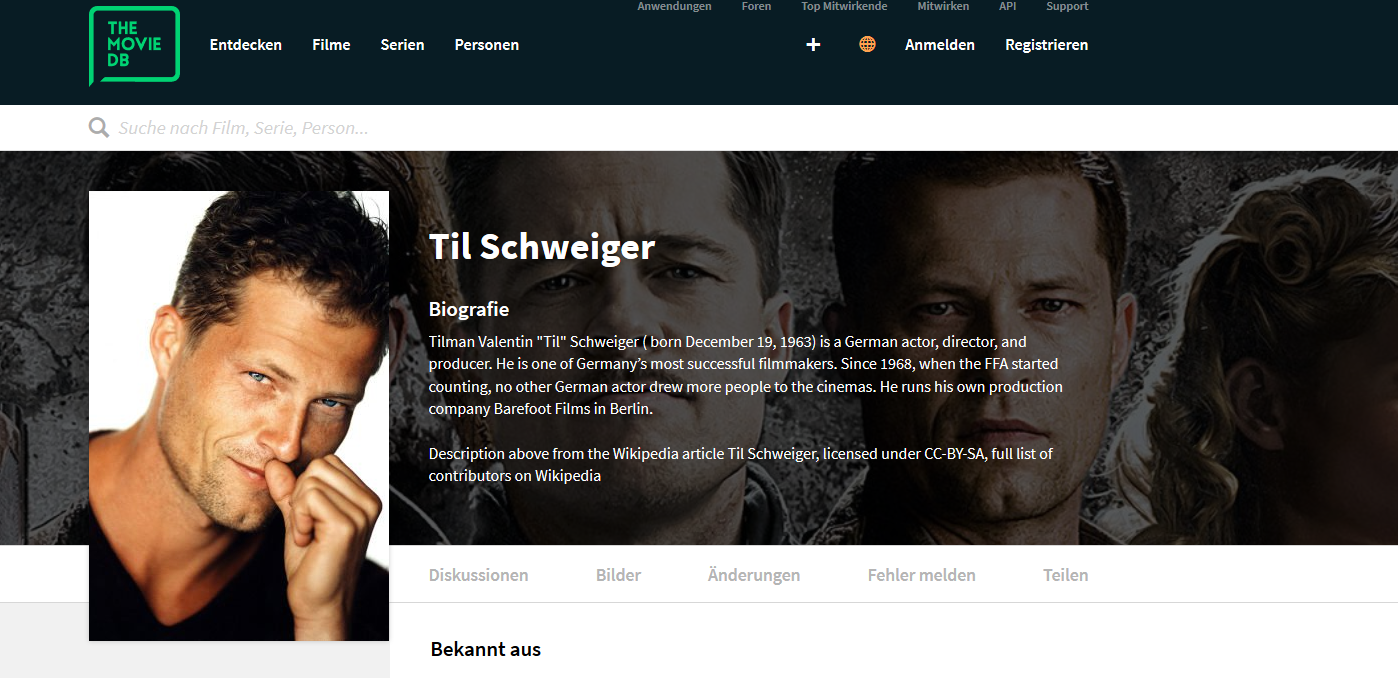The height and width of the screenshot is (678, 1398).
Task: Click the plus icon in header
Action: coord(813,45)
